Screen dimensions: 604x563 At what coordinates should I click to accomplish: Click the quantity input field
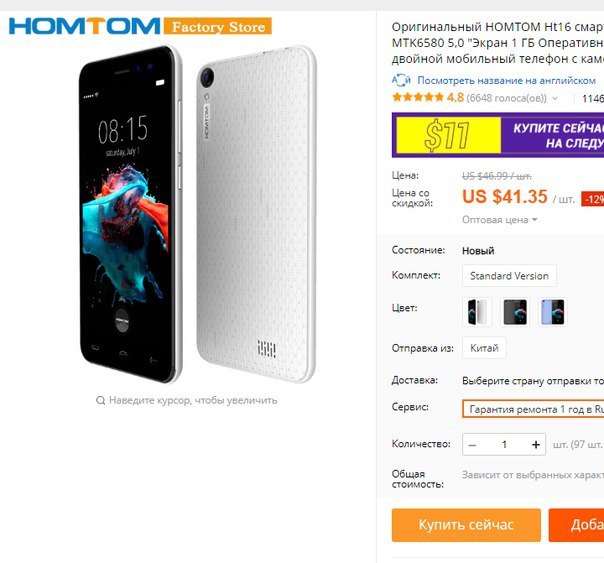click(504, 445)
